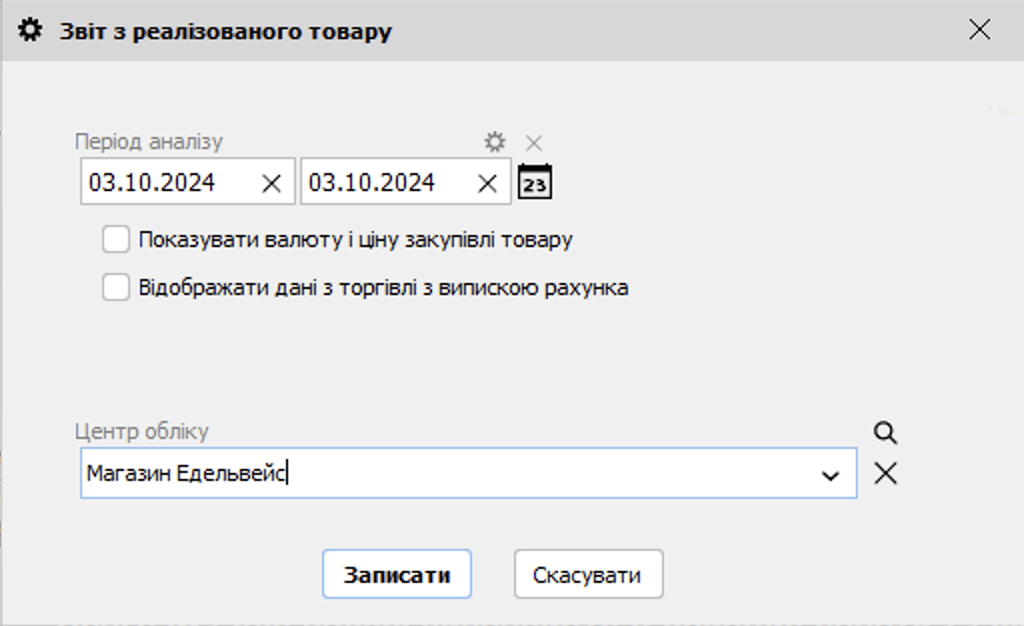Click the gear icon in the title bar
This screenshot has width=1024, height=626.
[x=31, y=30]
